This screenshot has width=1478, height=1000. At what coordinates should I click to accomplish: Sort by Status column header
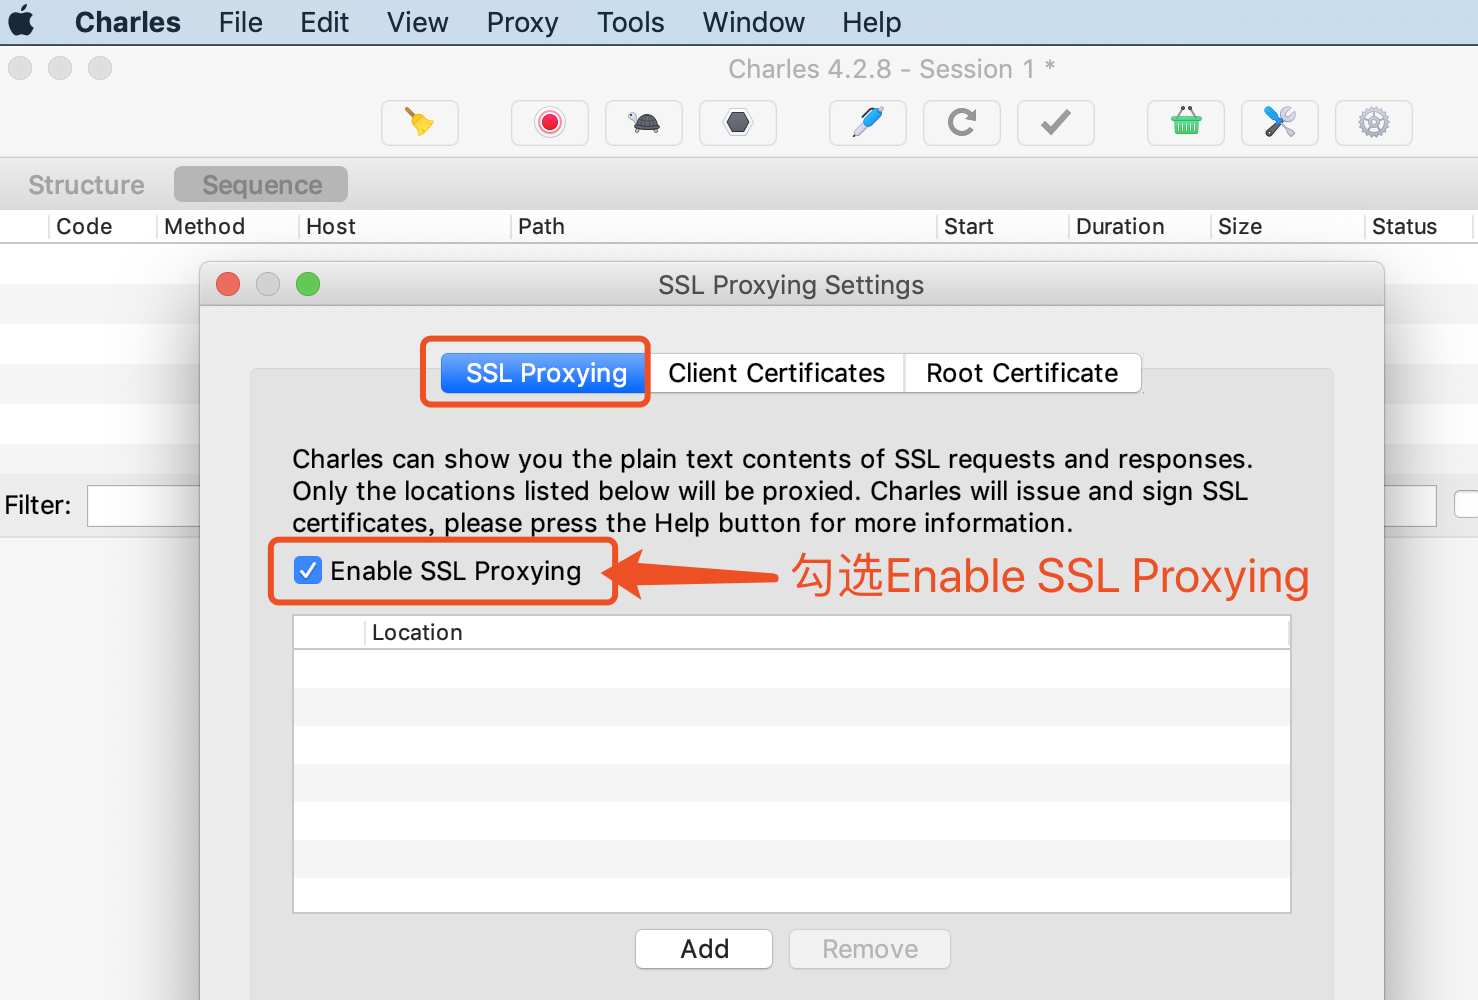pyautogui.click(x=1418, y=227)
